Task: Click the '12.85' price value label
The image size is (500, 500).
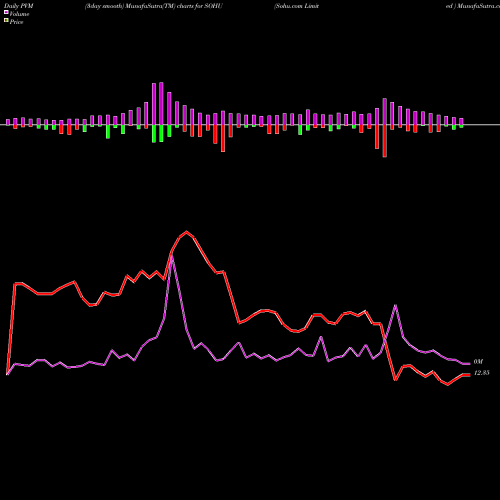Action: pos(481,373)
